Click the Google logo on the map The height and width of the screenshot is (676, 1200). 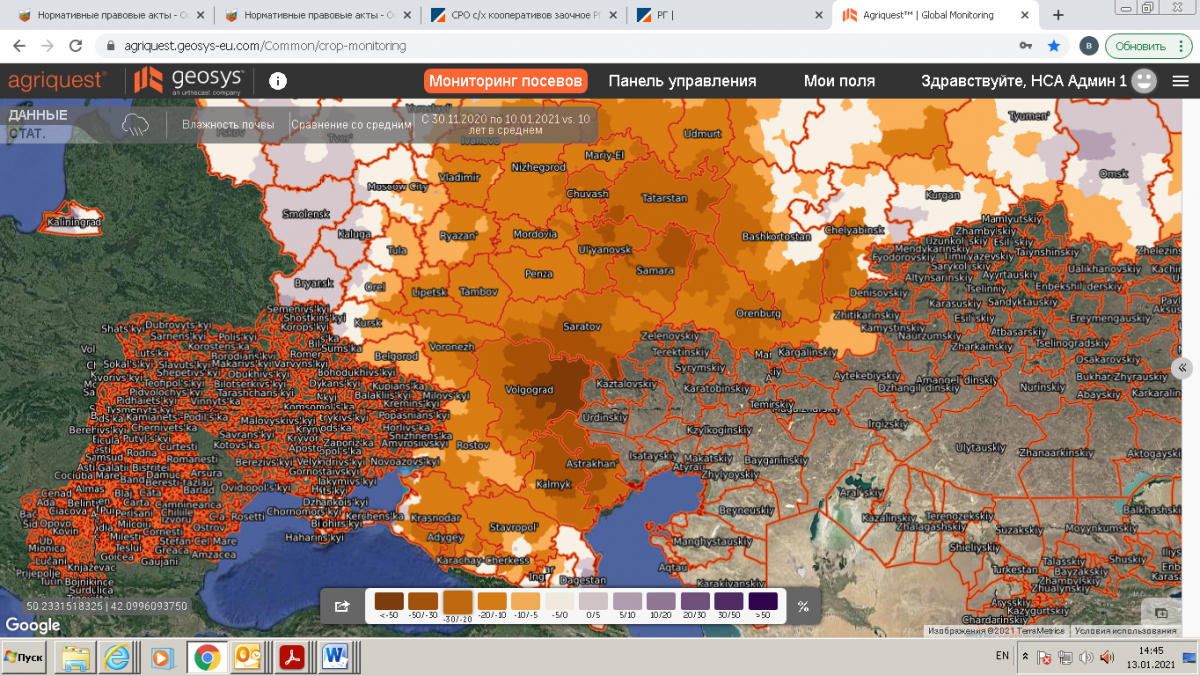click(x=33, y=625)
